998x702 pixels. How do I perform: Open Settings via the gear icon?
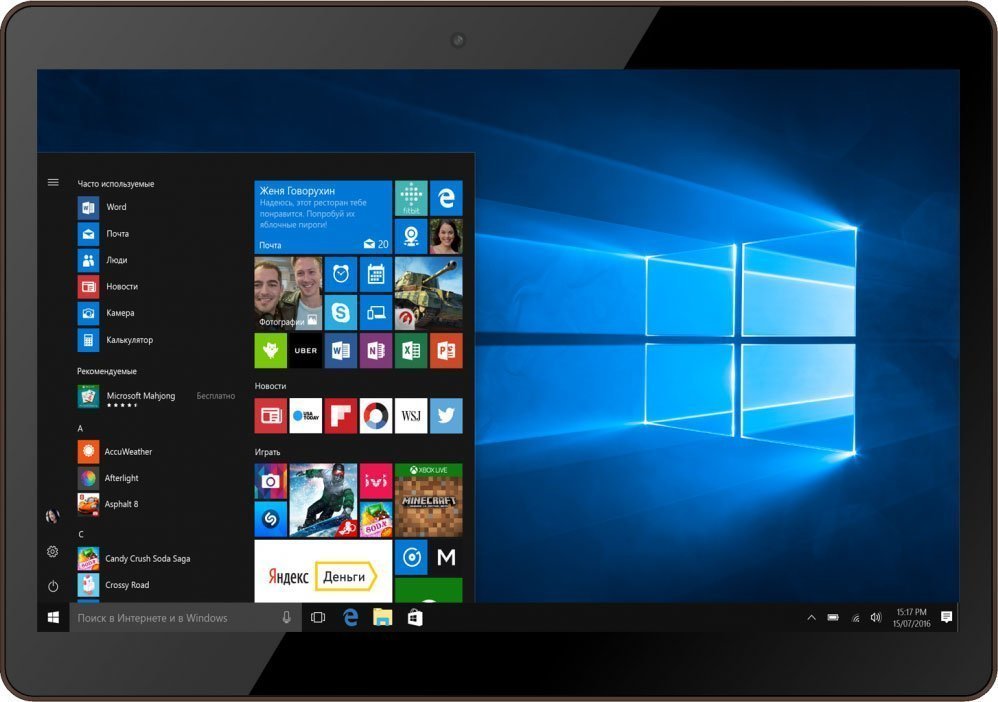pos(53,552)
